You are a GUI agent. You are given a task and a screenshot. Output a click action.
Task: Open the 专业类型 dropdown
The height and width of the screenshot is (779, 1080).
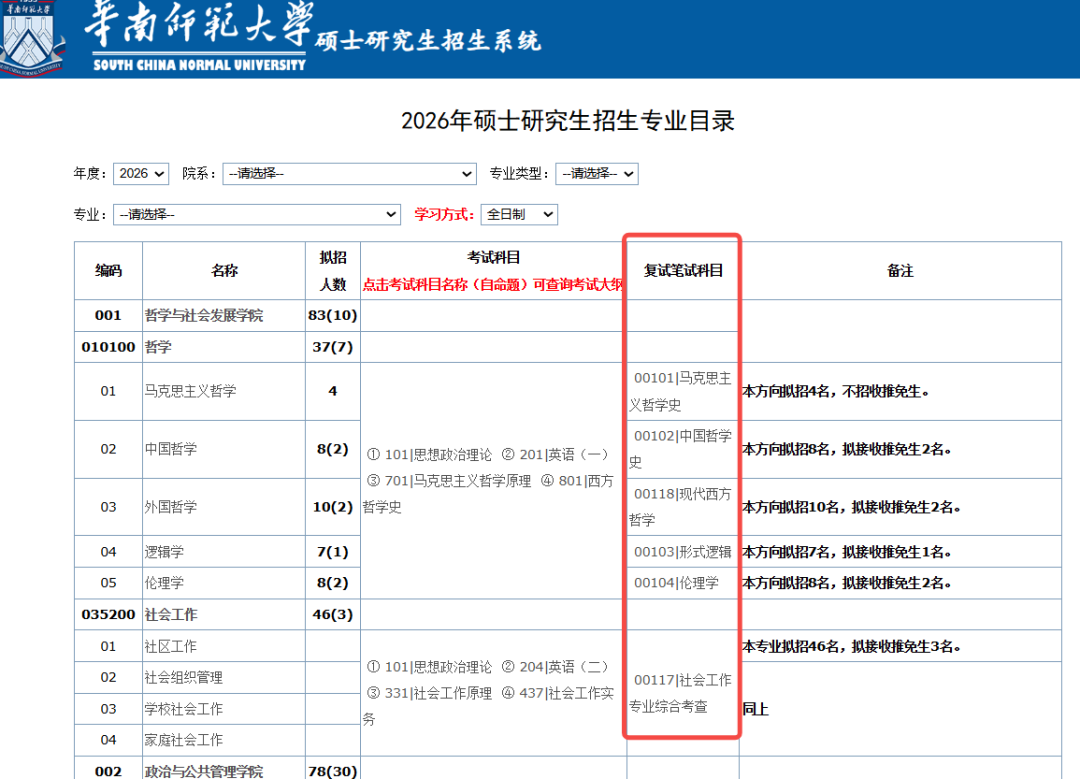click(x=596, y=174)
